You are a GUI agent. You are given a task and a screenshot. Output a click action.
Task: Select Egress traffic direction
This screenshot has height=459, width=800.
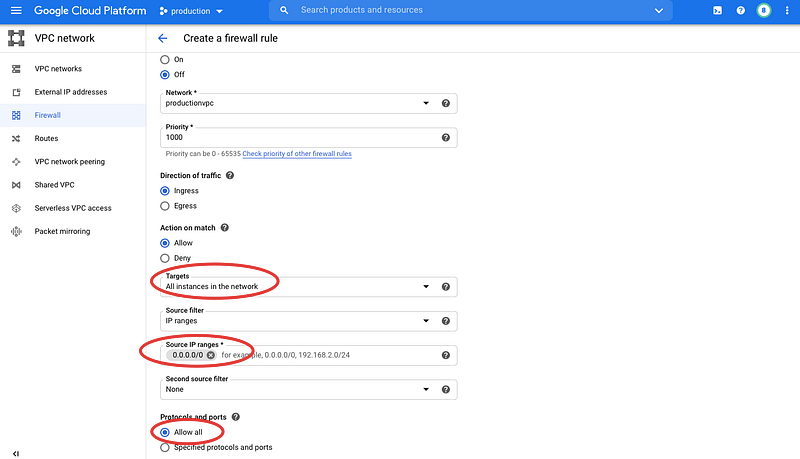click(165, 206)
